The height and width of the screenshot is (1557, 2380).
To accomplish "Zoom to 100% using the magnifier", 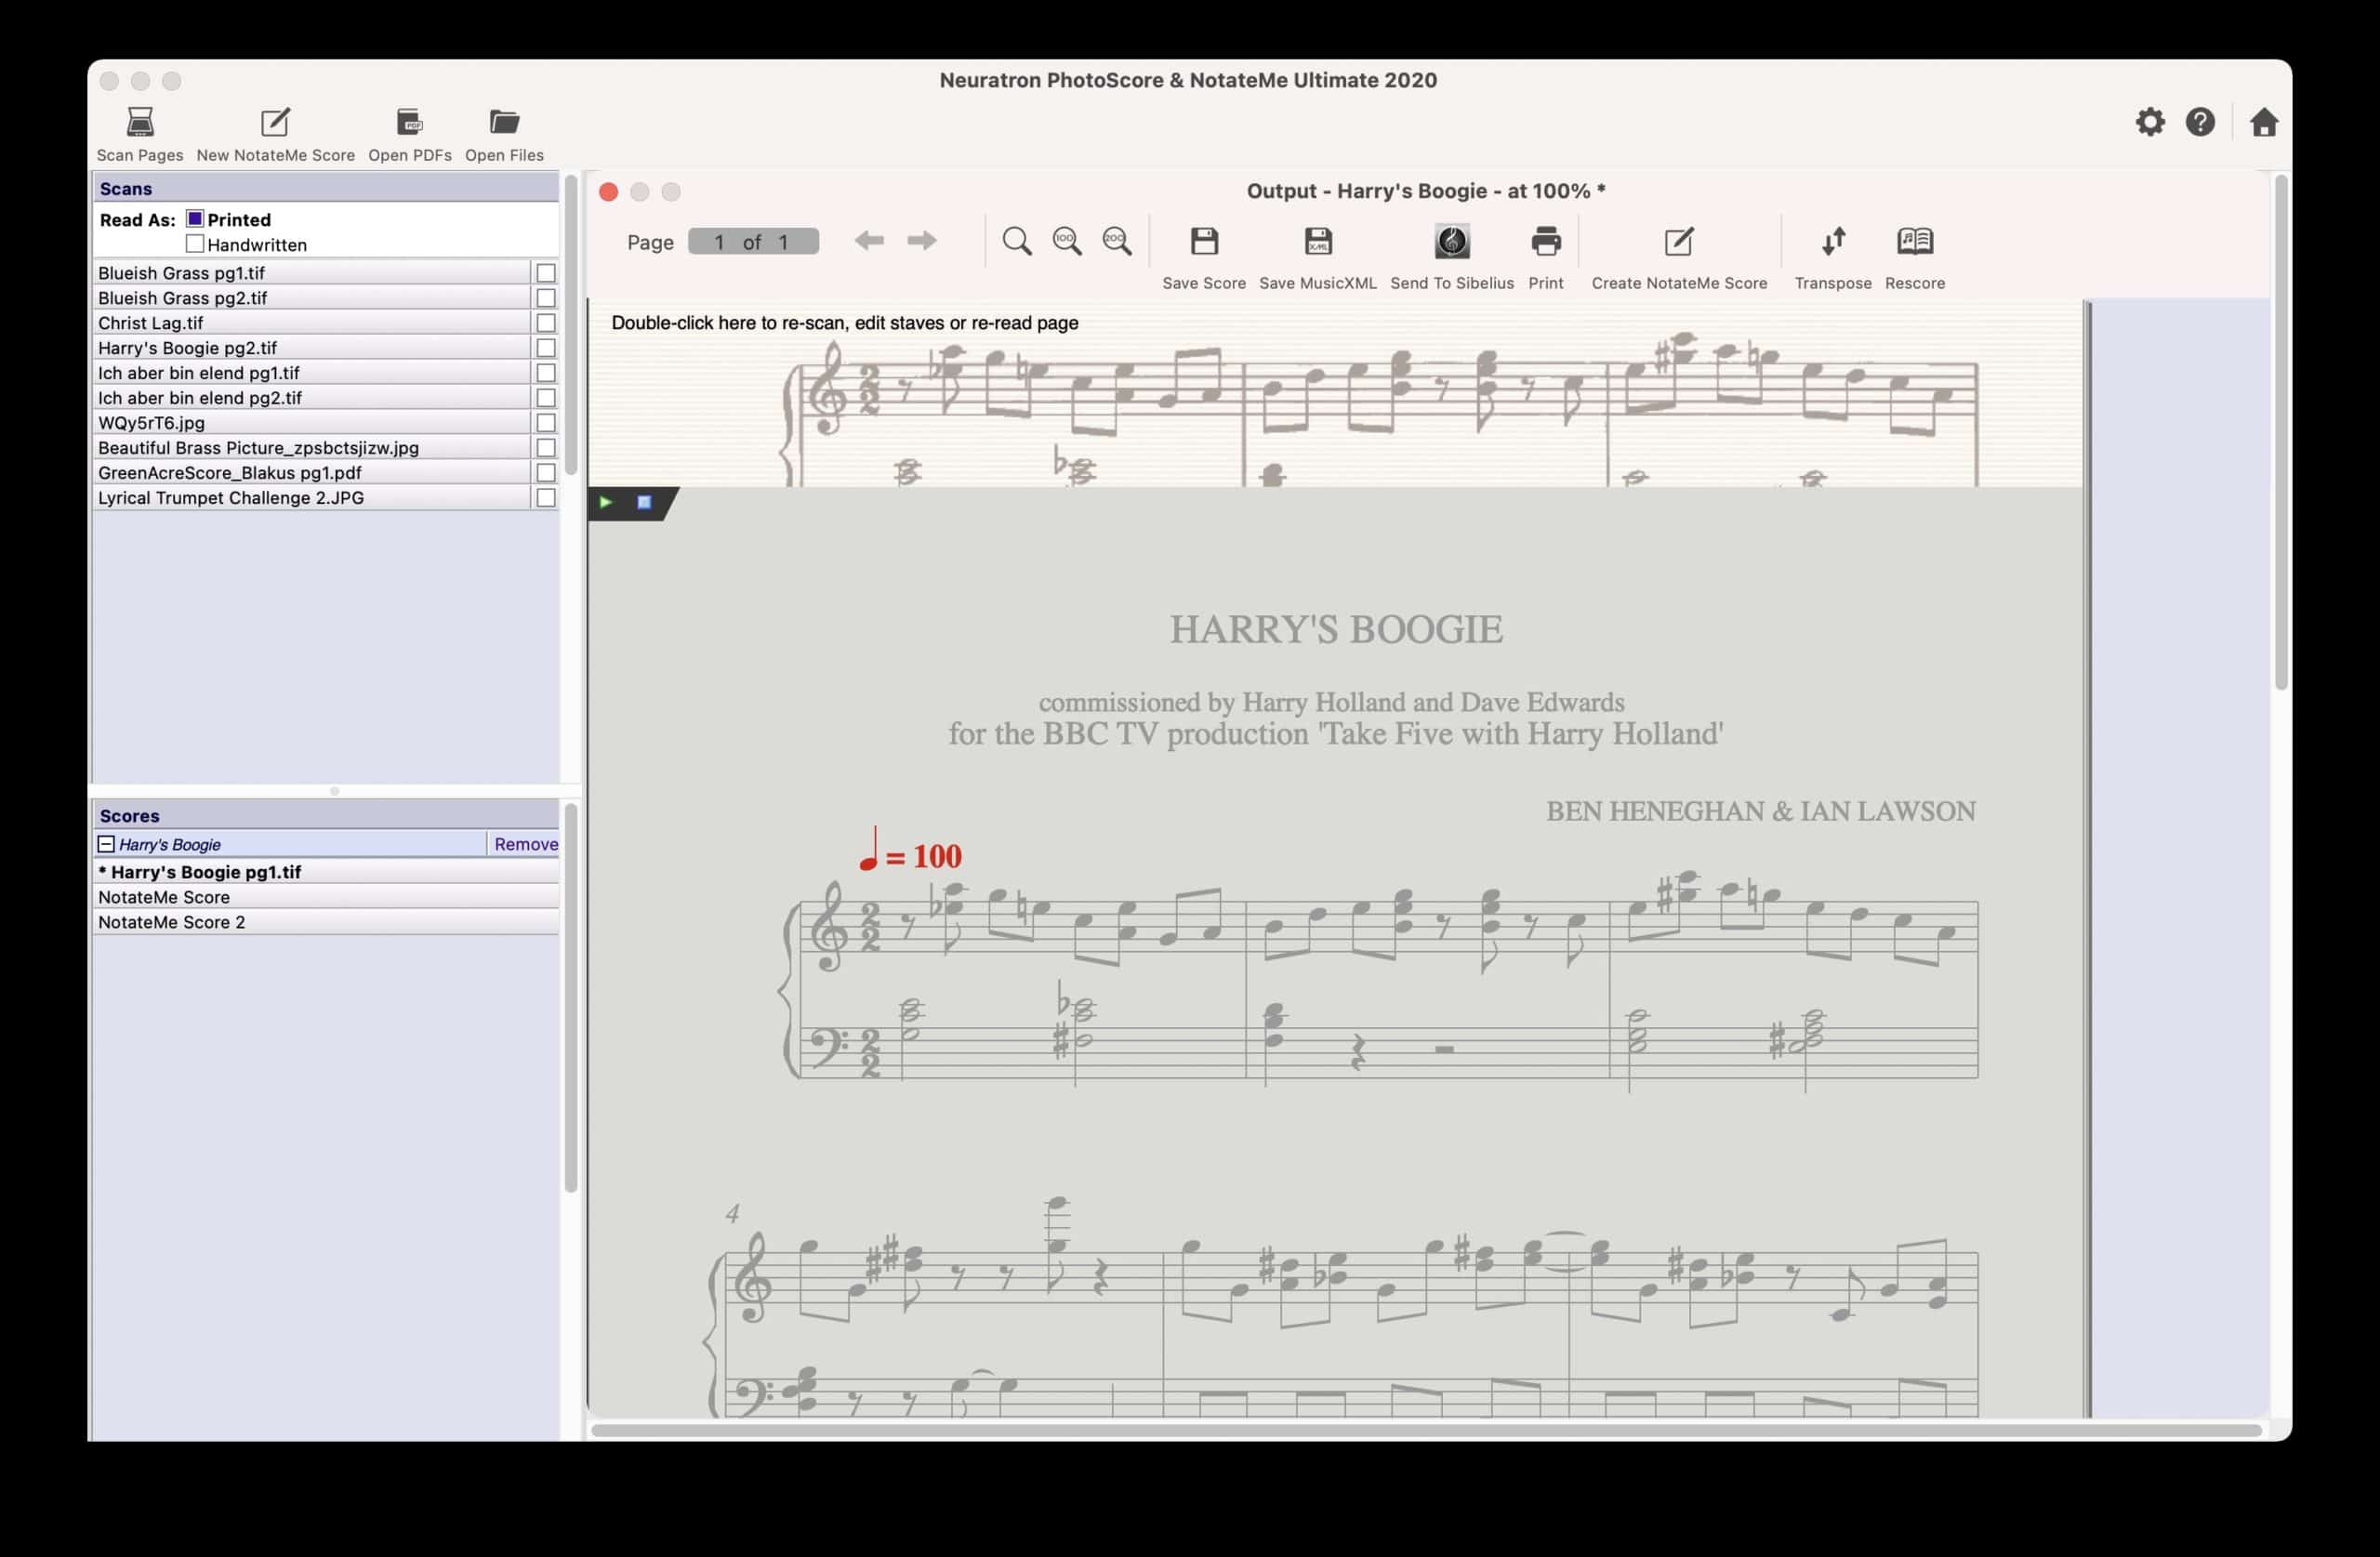I will pos(1067,241).
